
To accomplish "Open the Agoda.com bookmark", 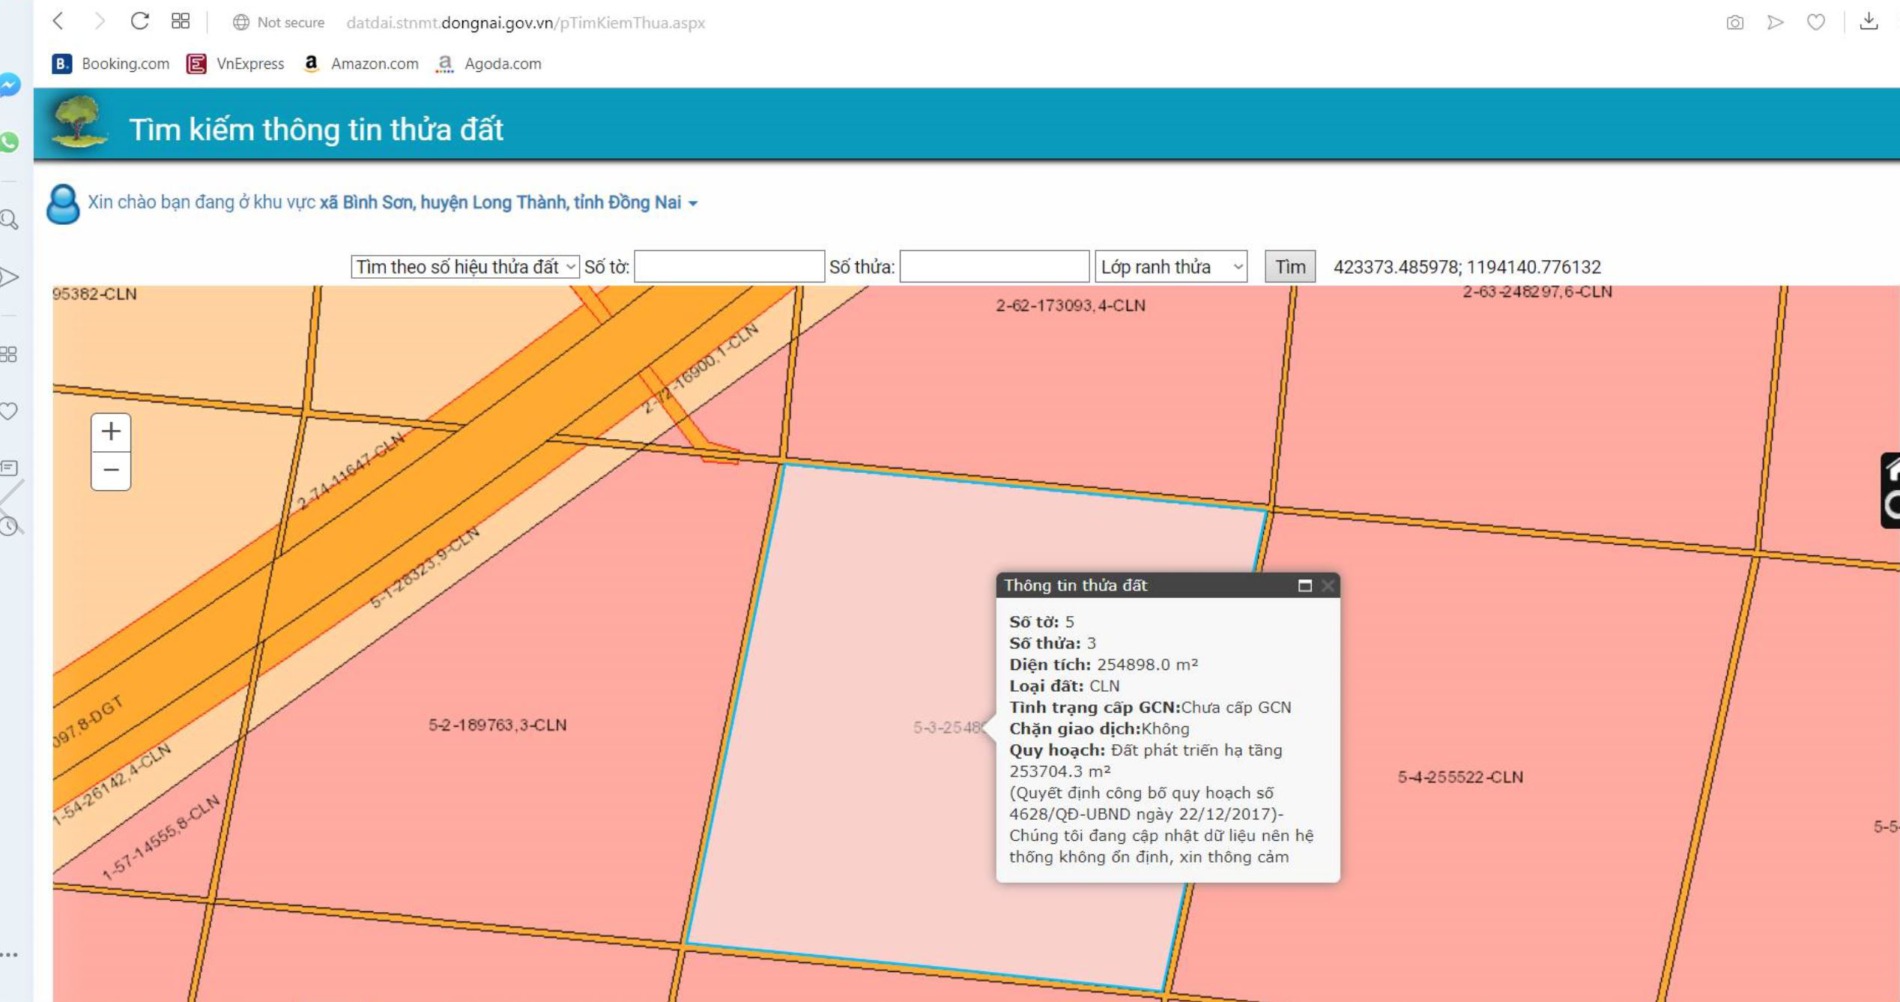I will [x=489, y=63].
